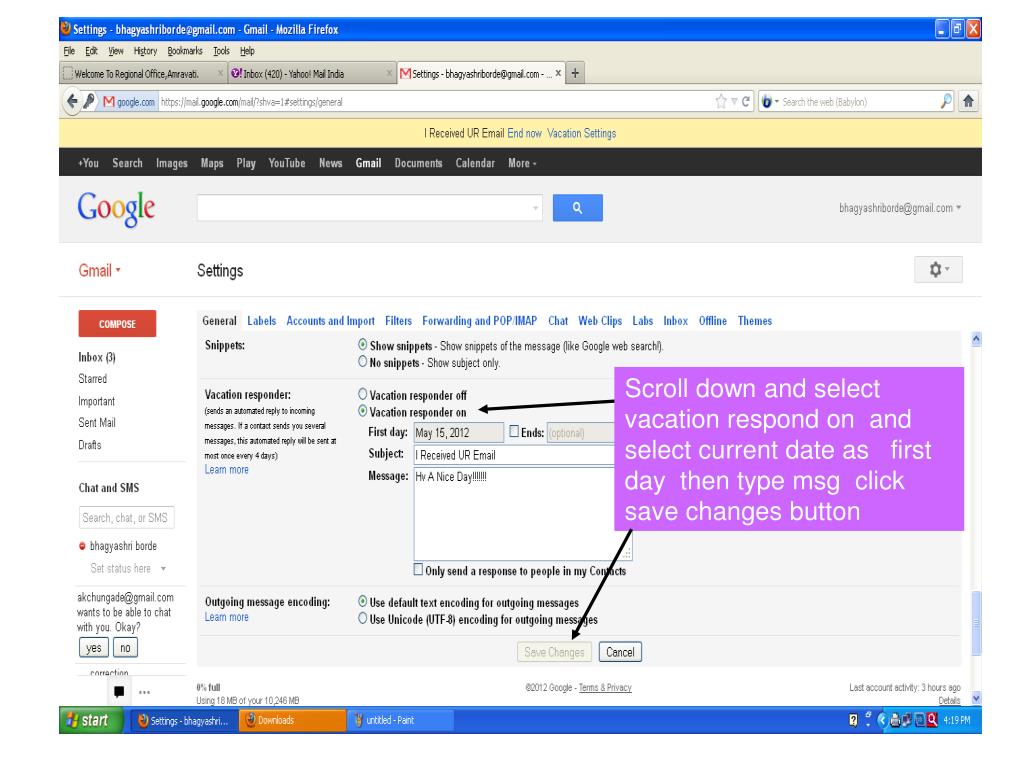Screen dimensions: 1024x768
Task: Open the settings gear menu
Action: 938,269
